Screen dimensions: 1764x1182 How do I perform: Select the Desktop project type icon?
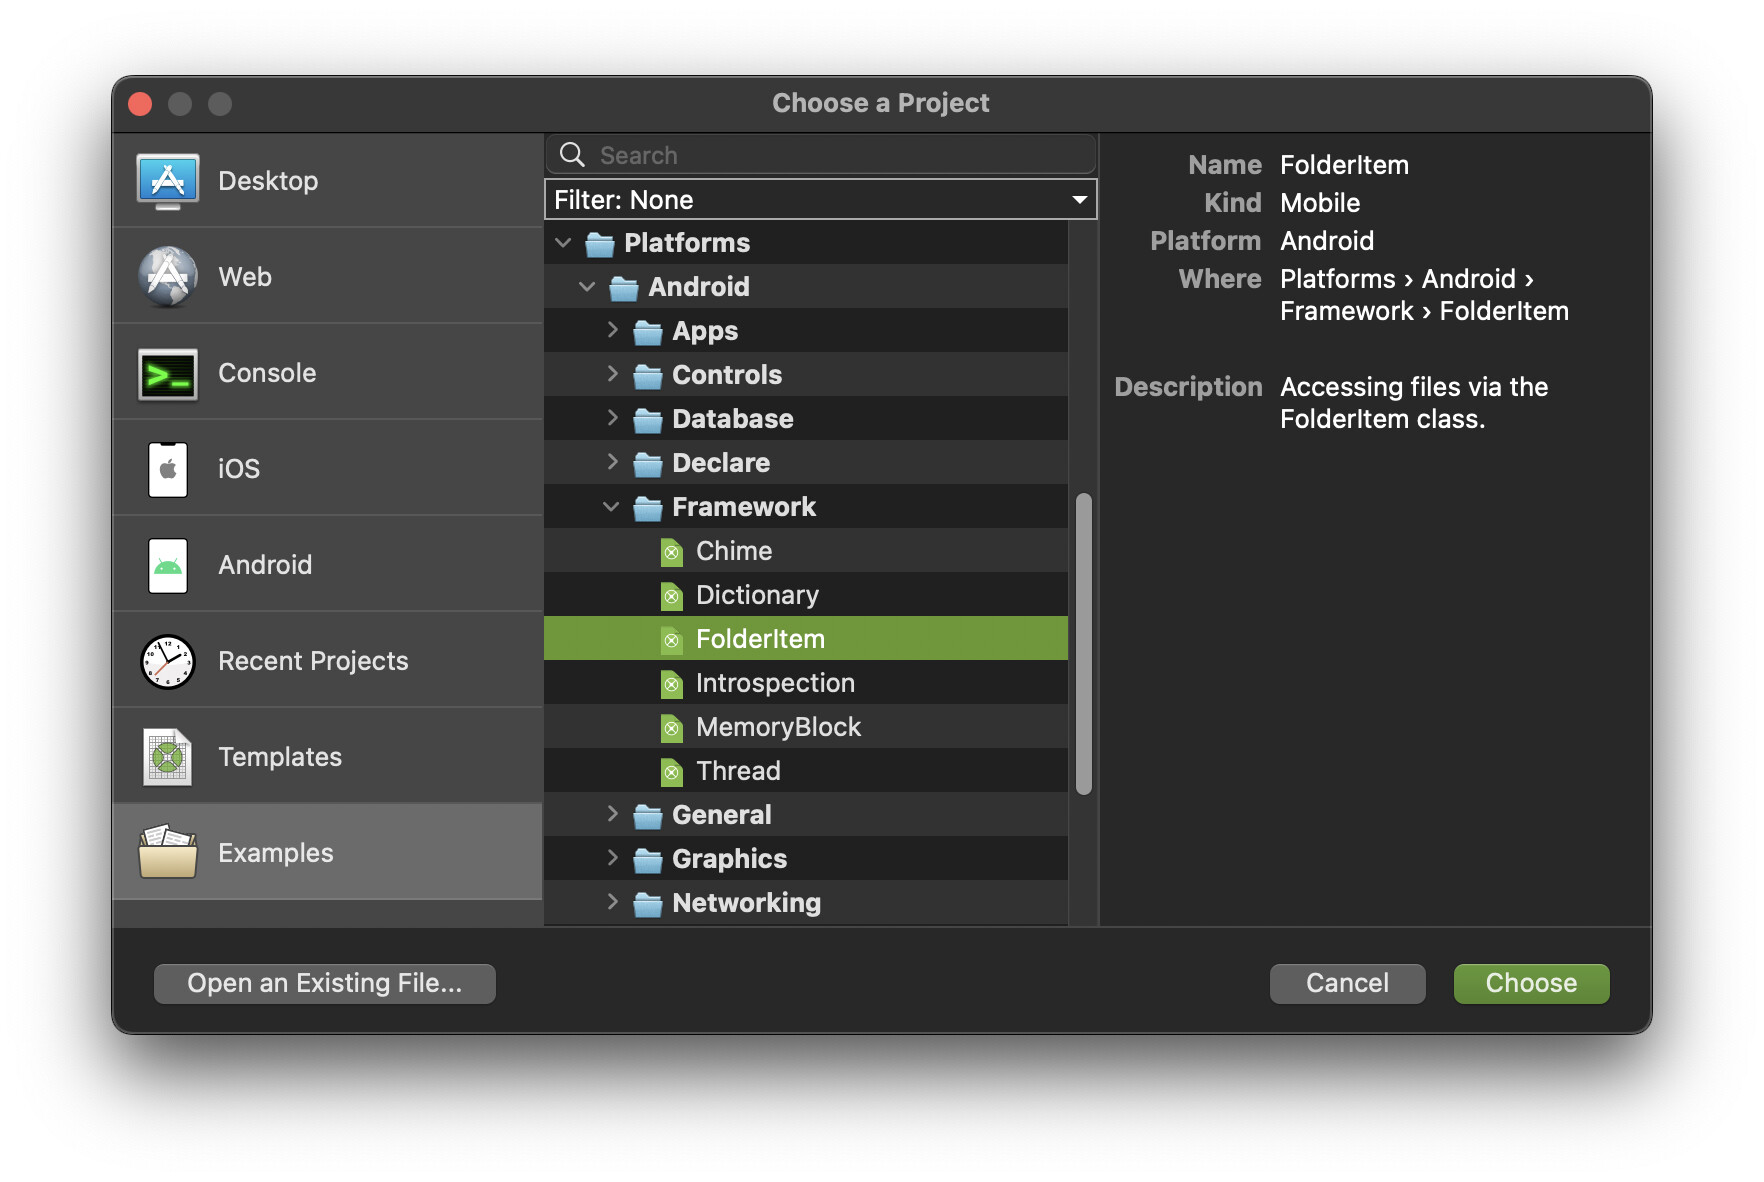(168, 181)
